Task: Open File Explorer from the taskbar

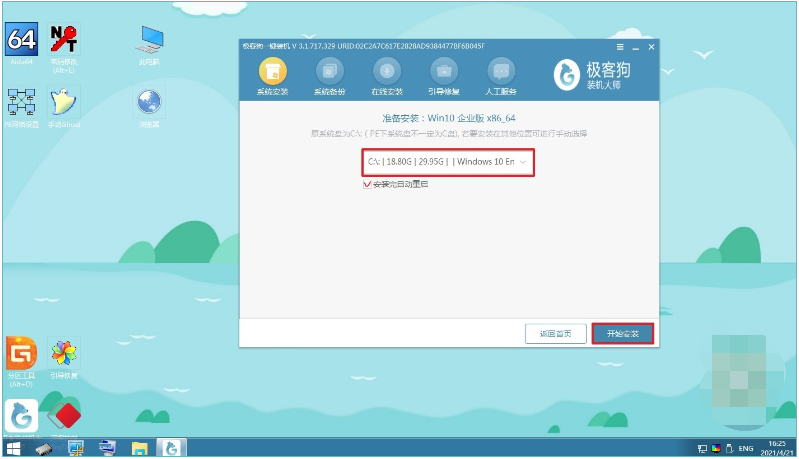Action: coord(139,448)
